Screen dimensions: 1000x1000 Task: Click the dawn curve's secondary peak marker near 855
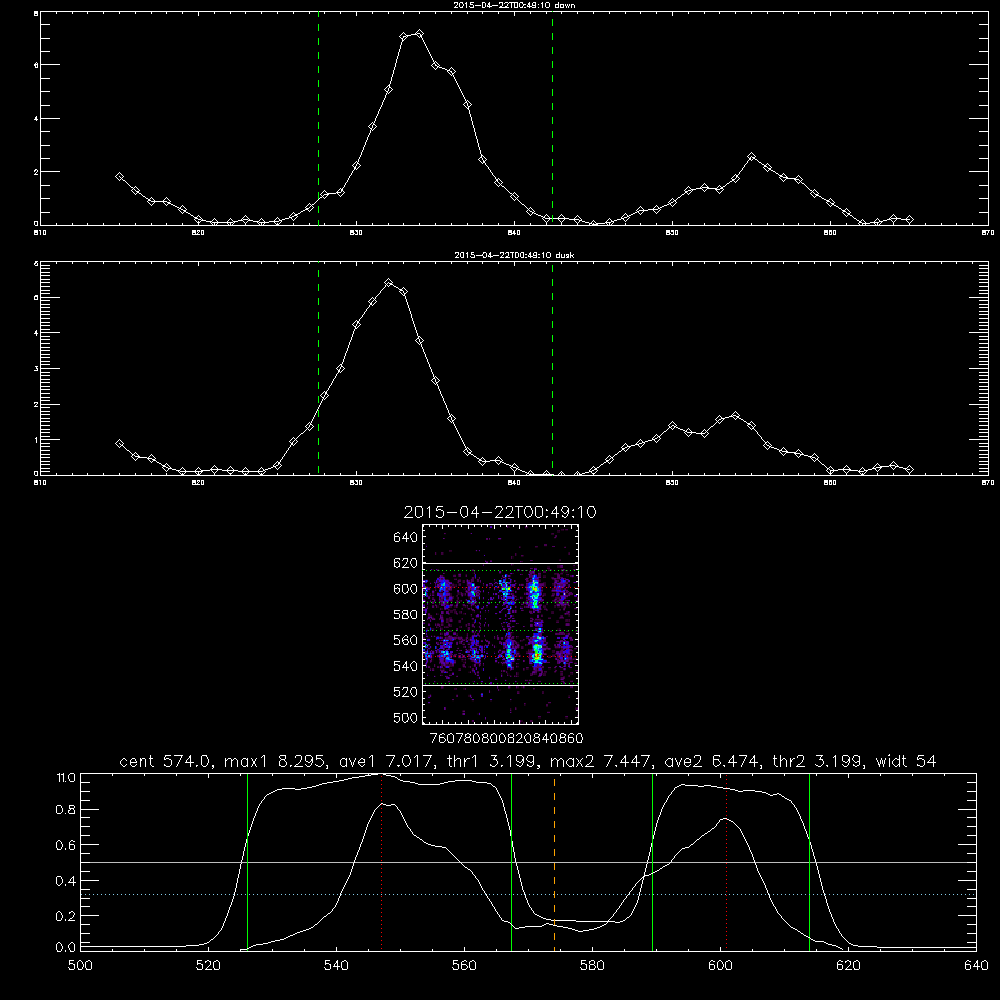pyautogui.click(x=751, y=157)
